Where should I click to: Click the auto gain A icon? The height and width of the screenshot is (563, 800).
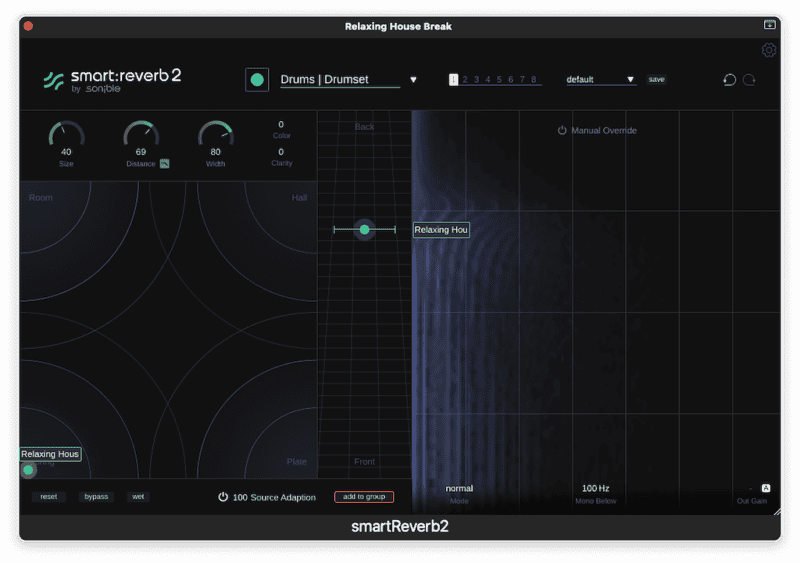coord(766,488)
